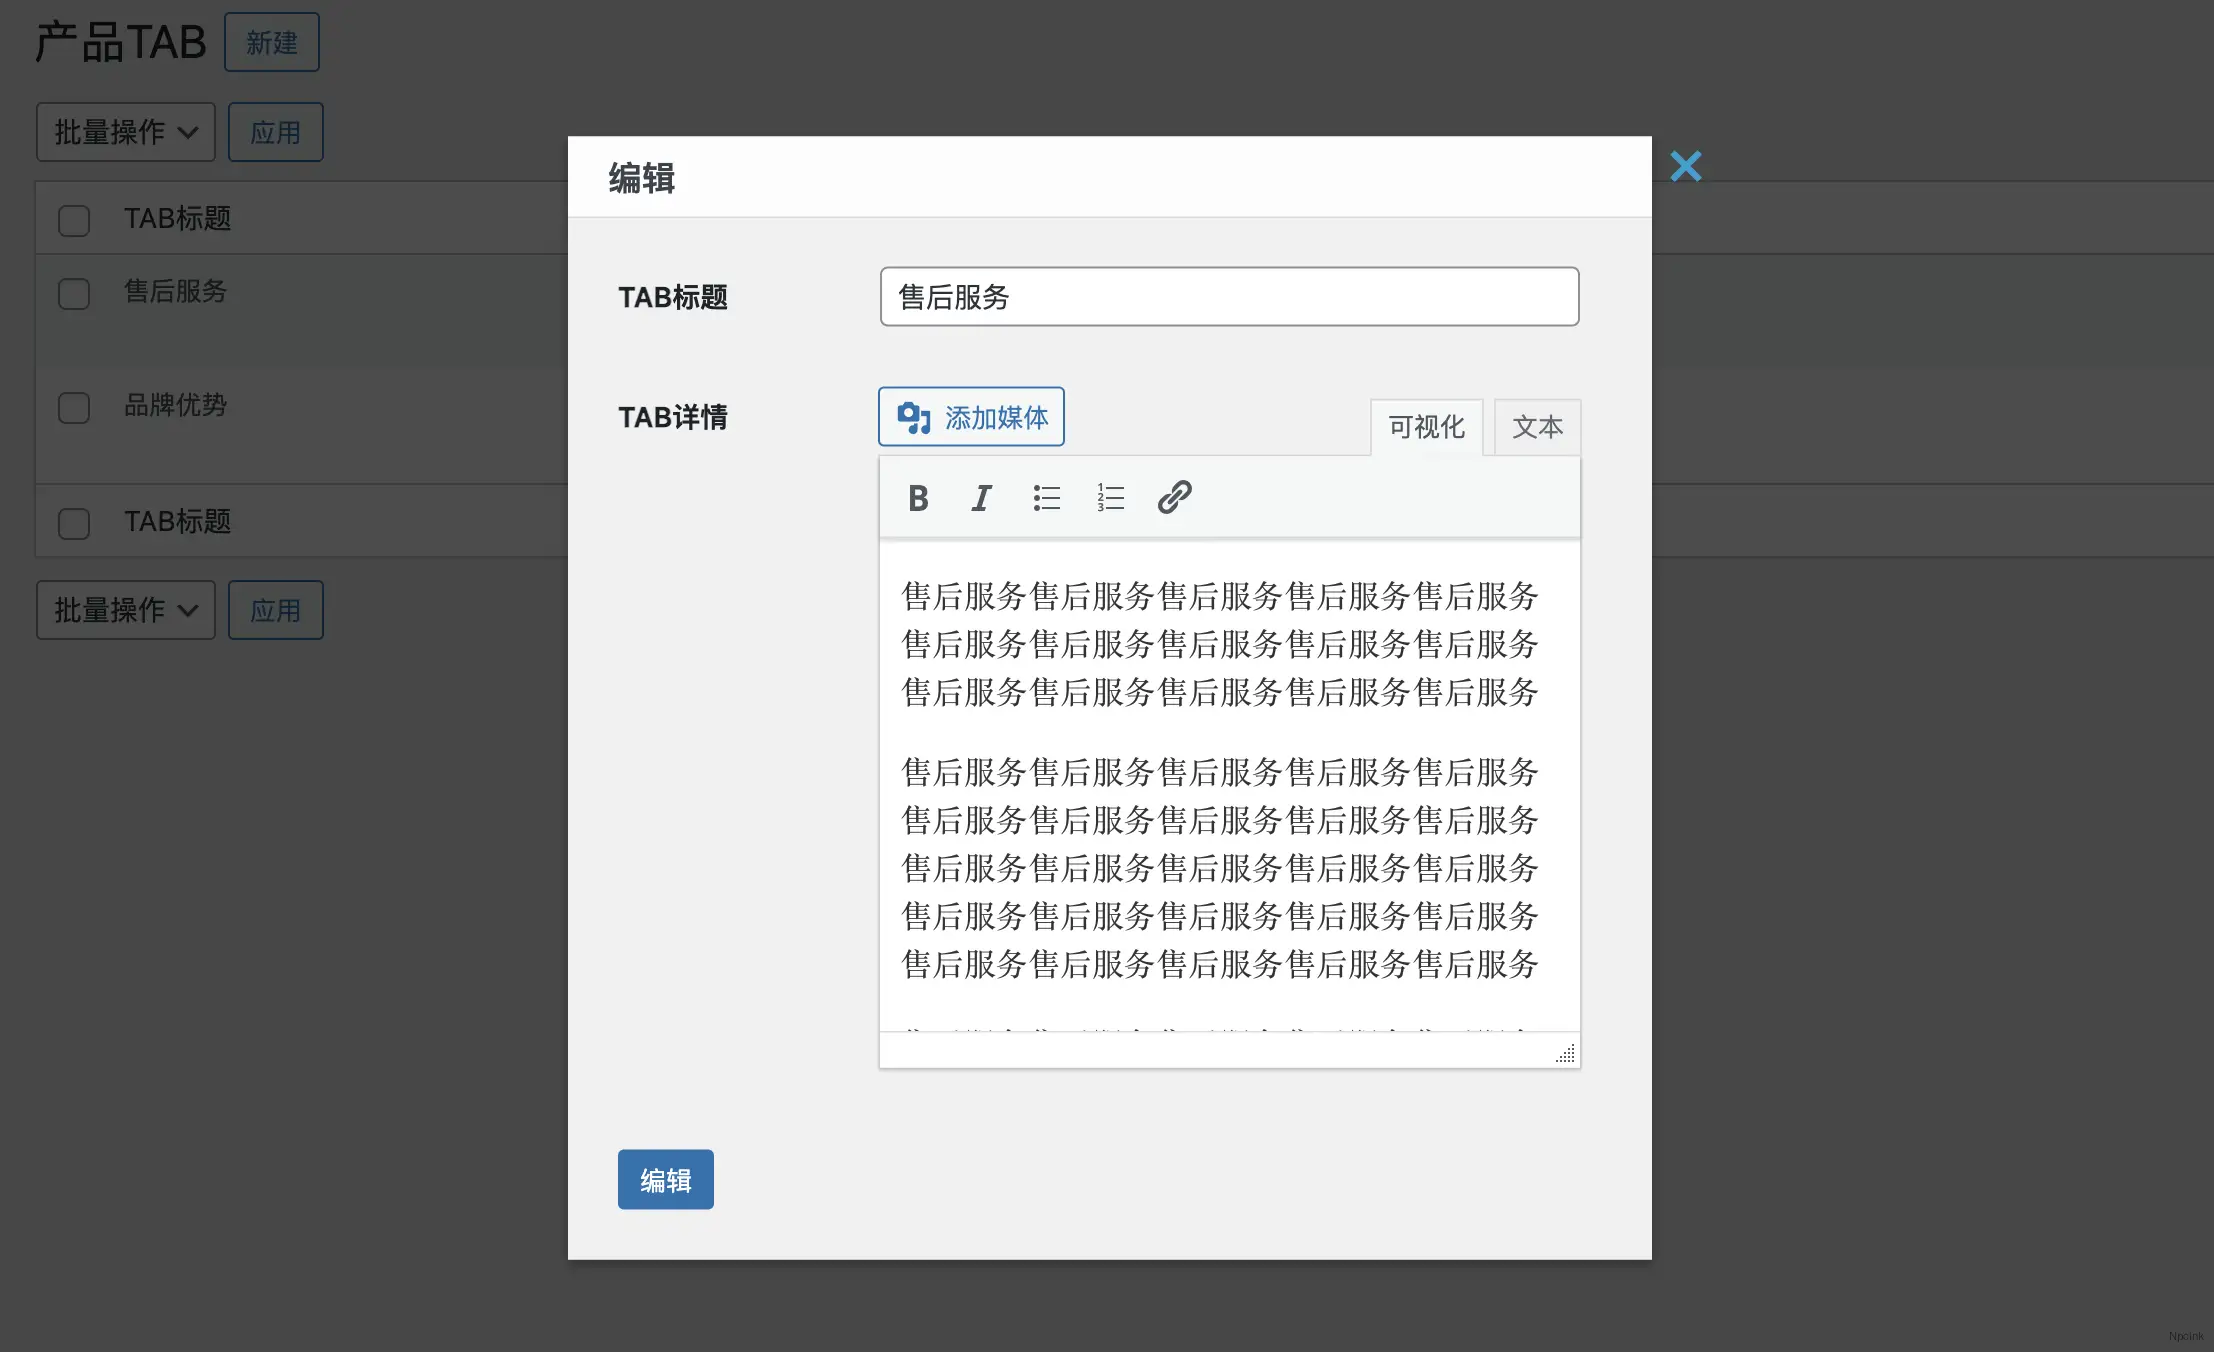Switch to the 可视化 editing tab
Image resolution: width=2214 pixels, height=1352 pixels.
click(1427, 427)
